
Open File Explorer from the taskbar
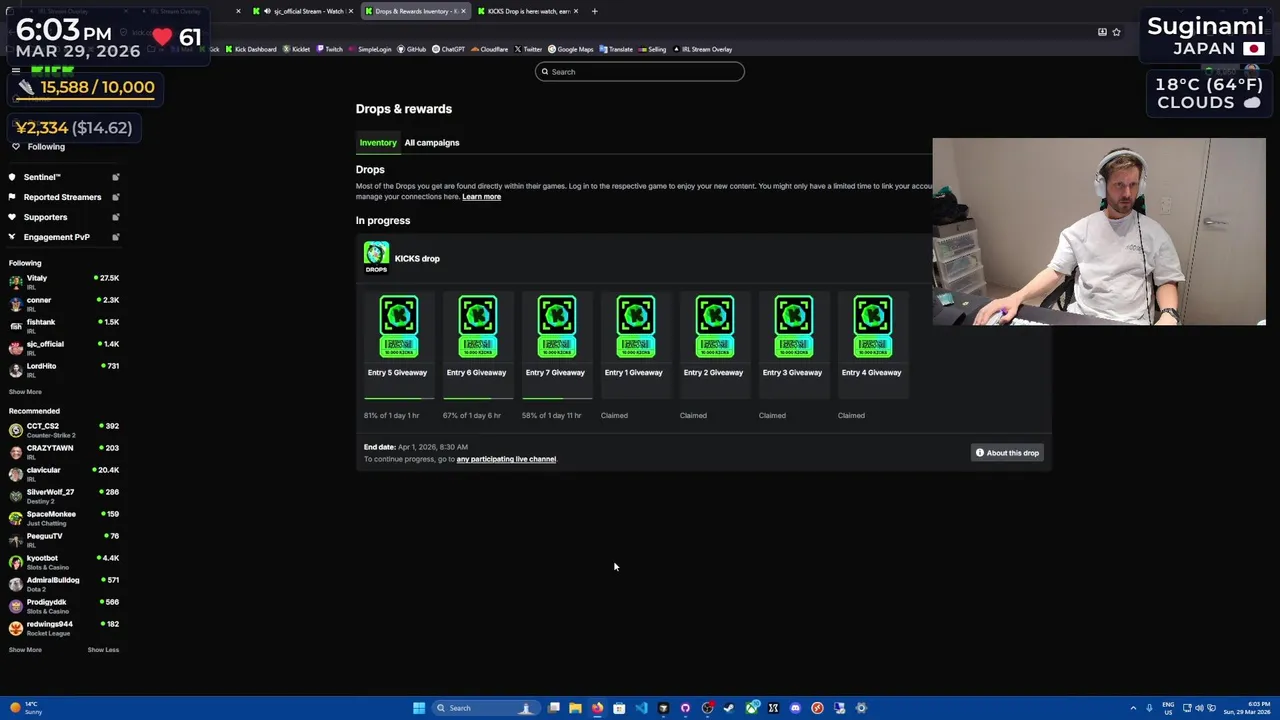[x=575, y=708]
